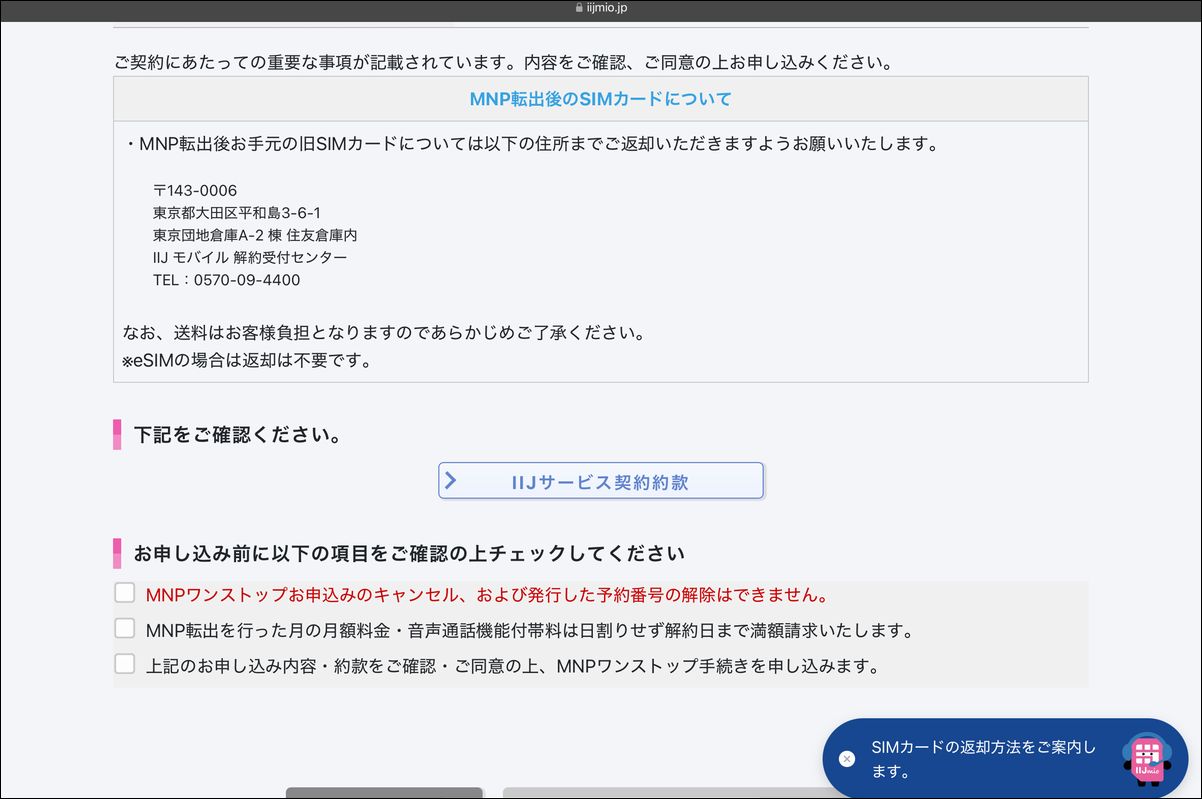Click the SIMカードの返却方法をご案内します chat message

click(983, 759)
